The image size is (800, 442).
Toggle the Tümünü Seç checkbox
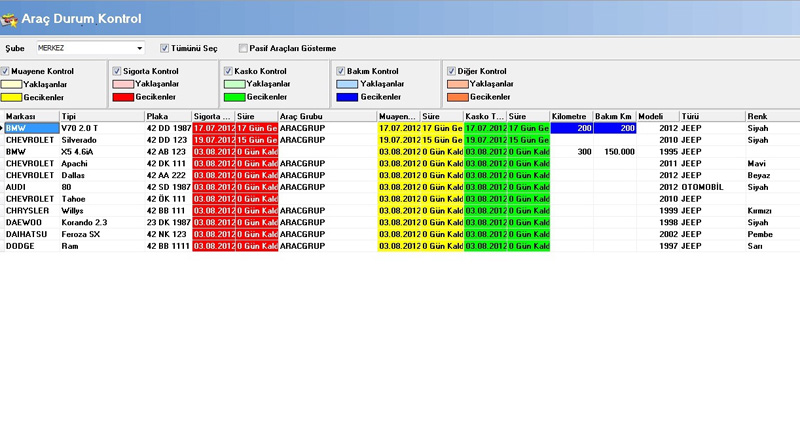tap(164, 48)
